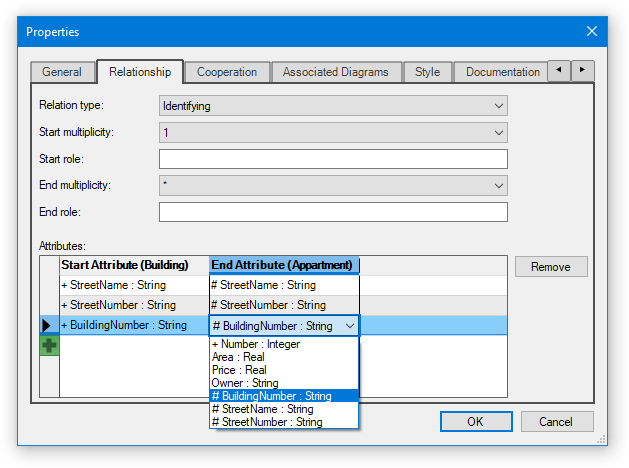Click the green plus add-row icon

49,345
